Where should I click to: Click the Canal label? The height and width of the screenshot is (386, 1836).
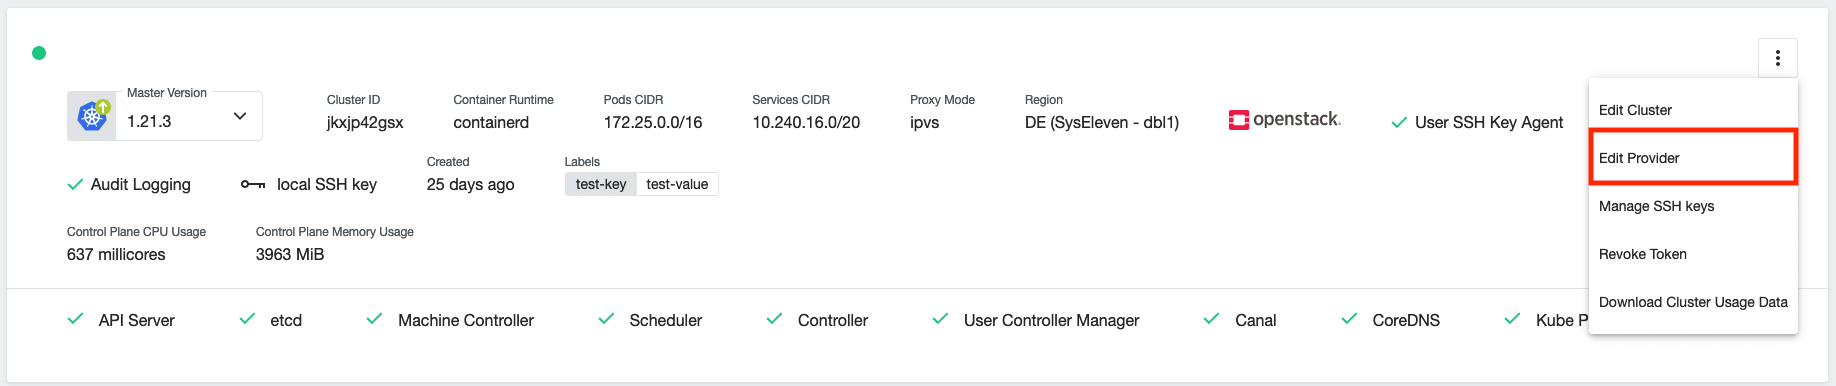tap(1256, 320)
